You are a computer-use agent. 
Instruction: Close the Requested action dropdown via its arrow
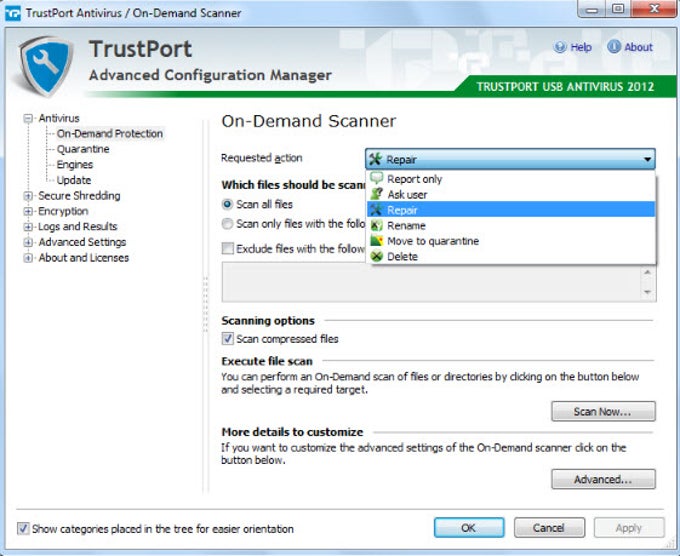[x=647, y=159]
